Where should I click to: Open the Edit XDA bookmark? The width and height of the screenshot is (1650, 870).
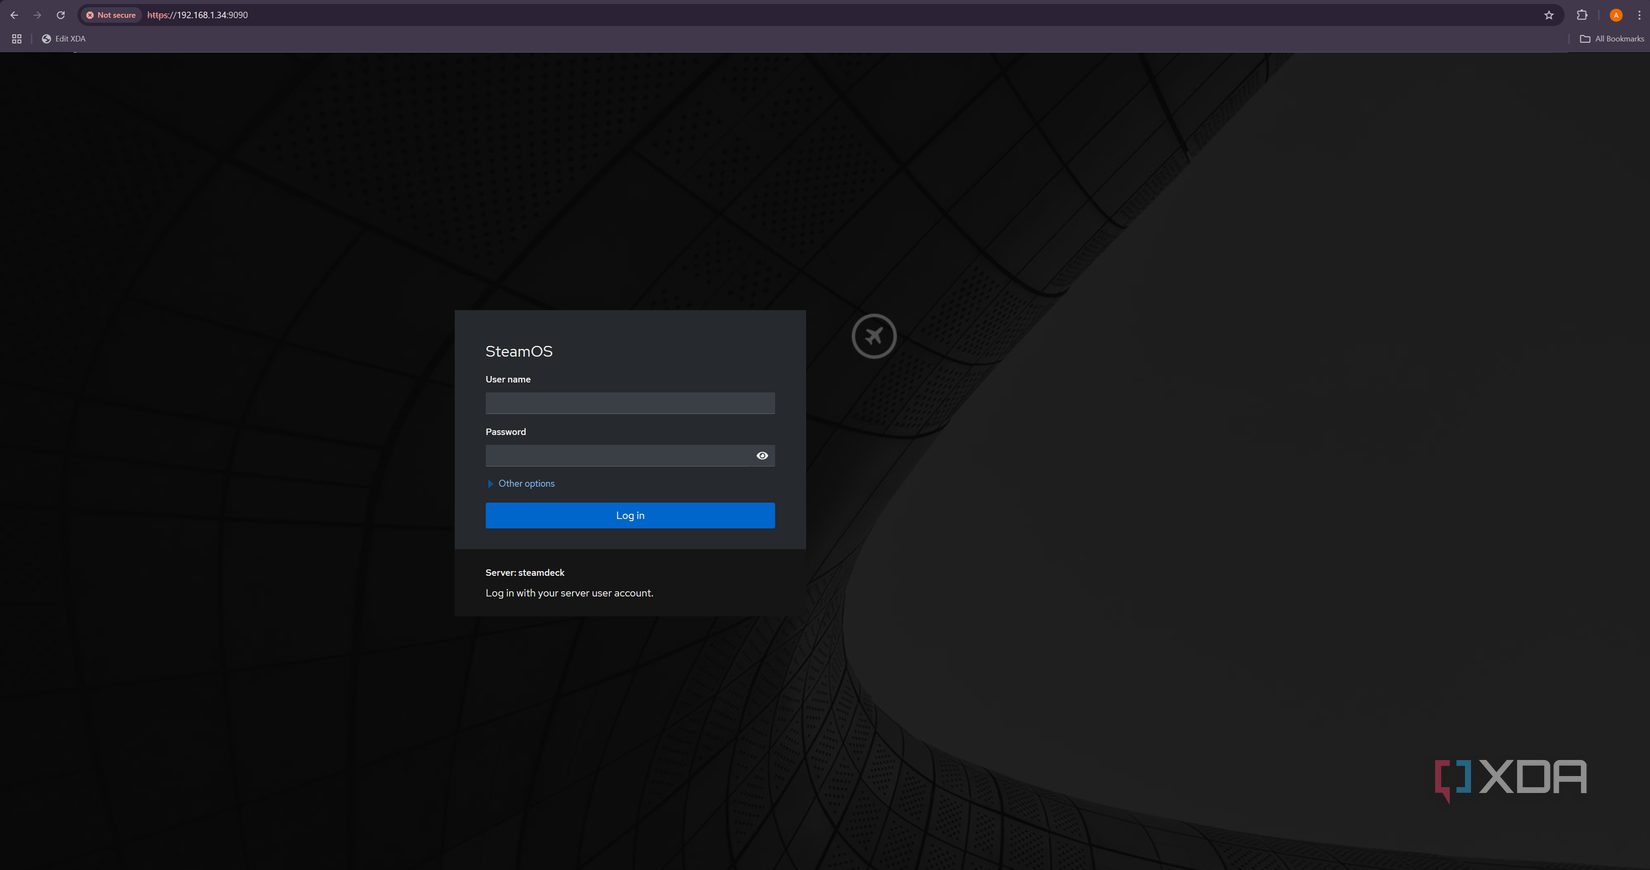(63, 39)
